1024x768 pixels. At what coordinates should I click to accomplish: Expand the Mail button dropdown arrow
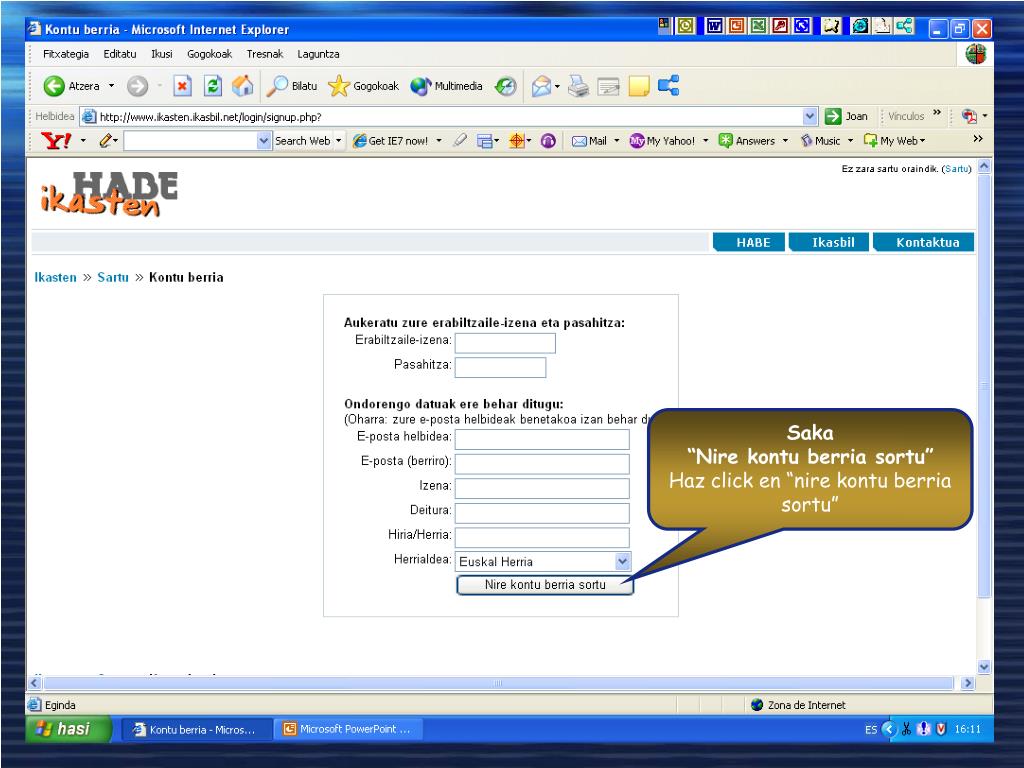tap(616, 140)
